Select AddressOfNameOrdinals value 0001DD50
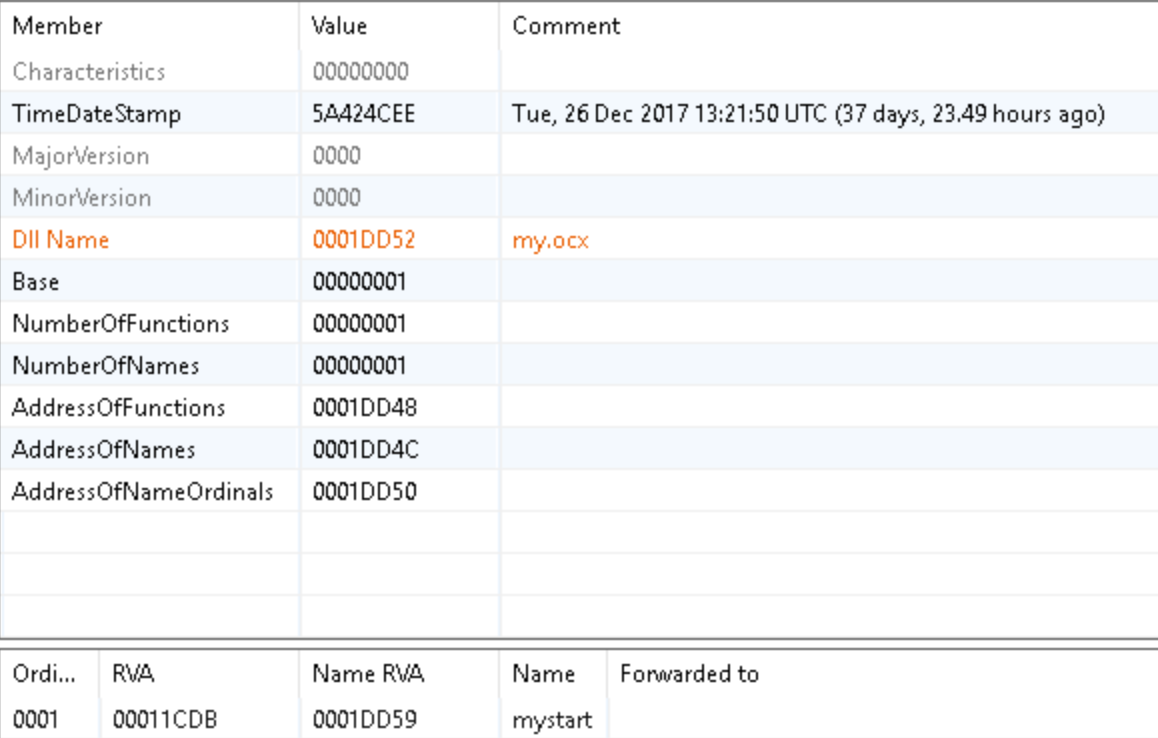The width and height of the screenshot is (1158, 738). point(364,492)
